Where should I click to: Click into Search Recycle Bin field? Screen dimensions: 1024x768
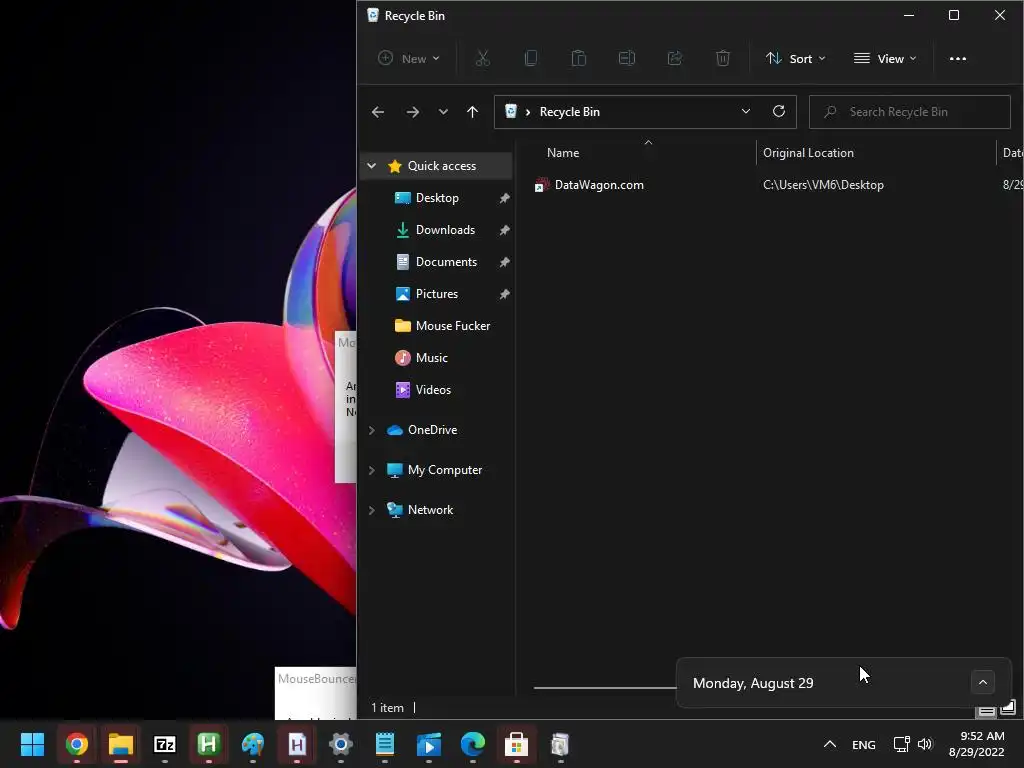coord(910,112)
